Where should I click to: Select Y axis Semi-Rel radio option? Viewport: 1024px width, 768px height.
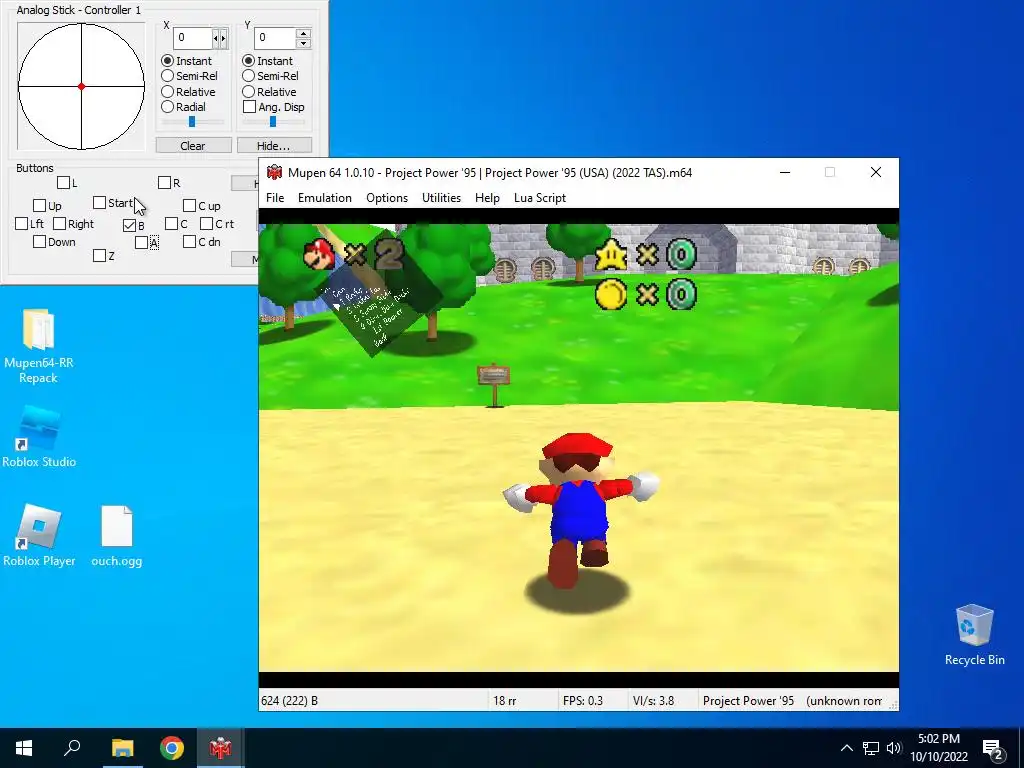click(x=248, y=76)
